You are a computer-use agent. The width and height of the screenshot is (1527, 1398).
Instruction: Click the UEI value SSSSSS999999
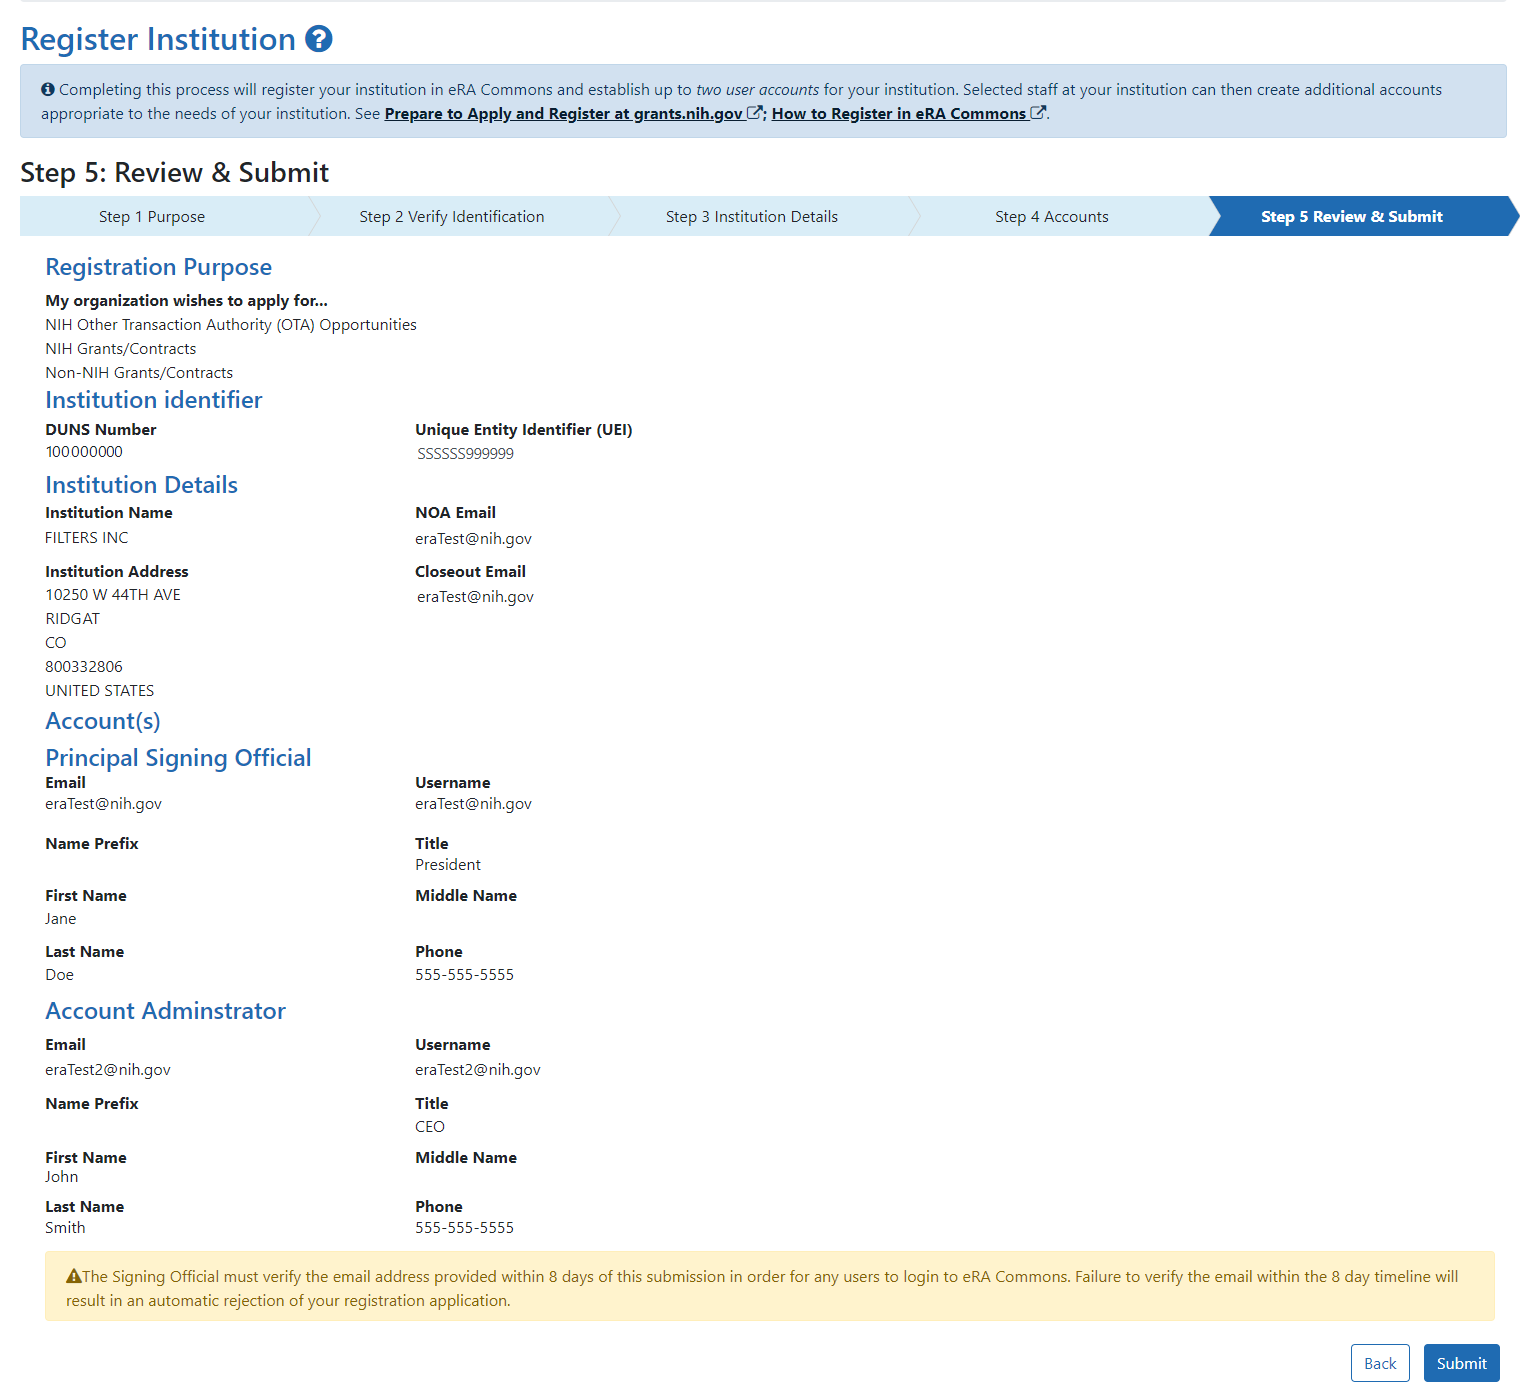(x=465, y=454)
